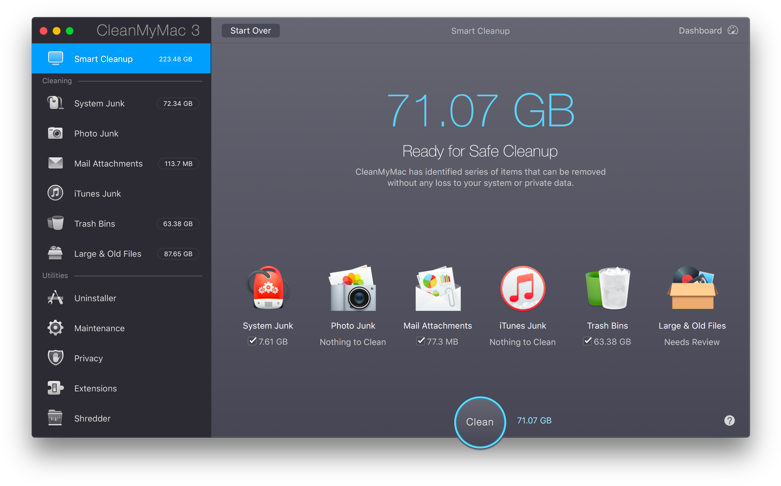Click the Trash Bins icon in sidebar
This screenshot has width=781, height=486.
(x=55, y=223)
